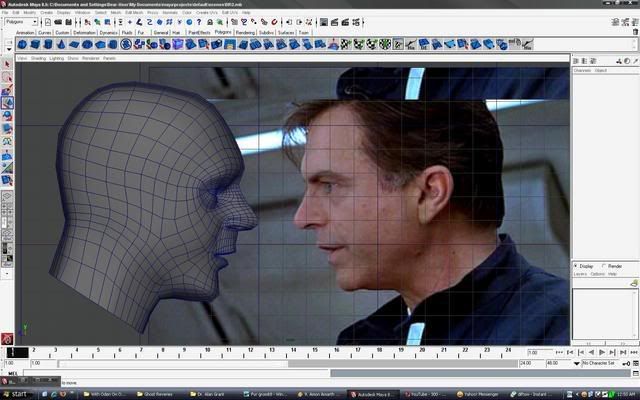Click the circled soccer-ball shelf icon
640x400 pixels.
click(126, 44)
